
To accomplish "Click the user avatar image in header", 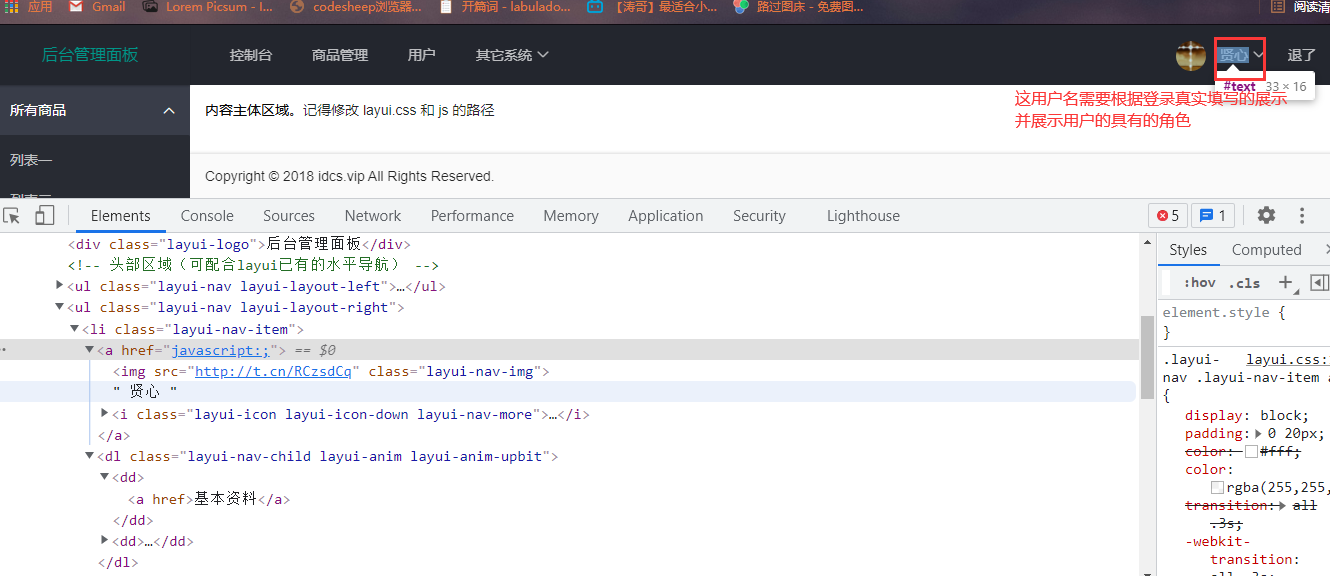I will click(1190, 56).
